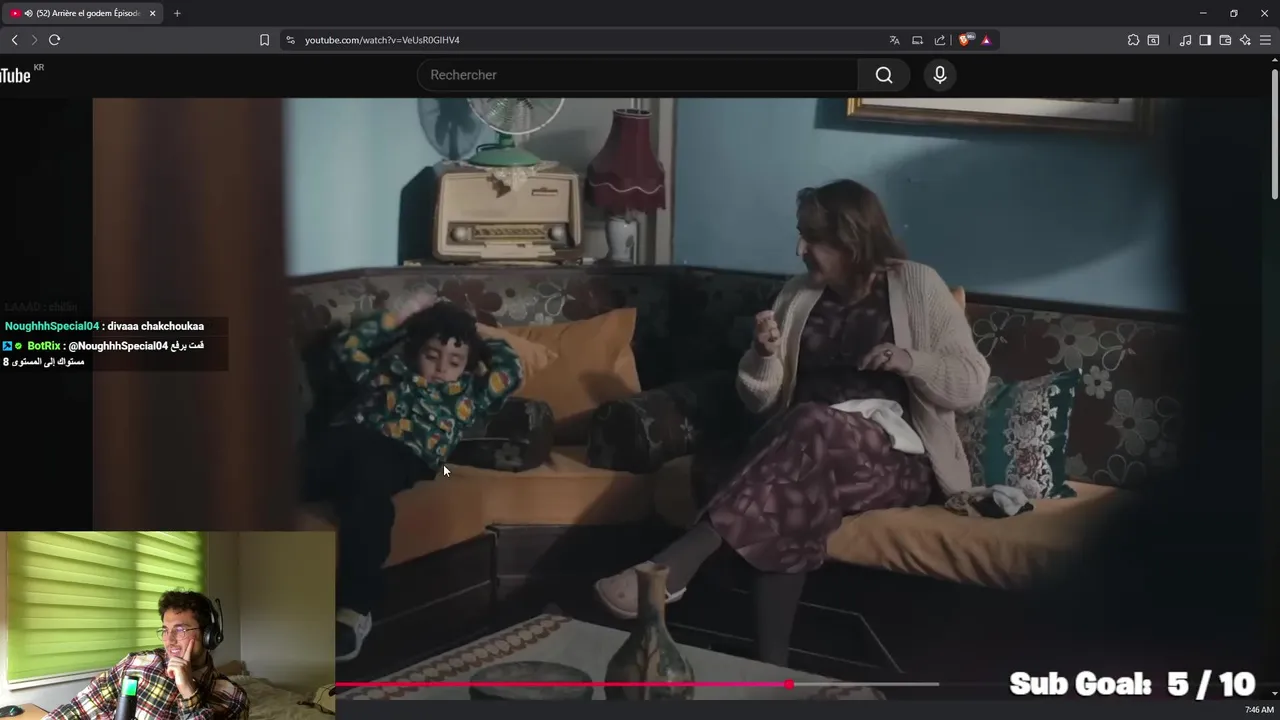Open Brave Shields lion icon
Viewport: 1280px width, 720px height.
coord(965,40)
